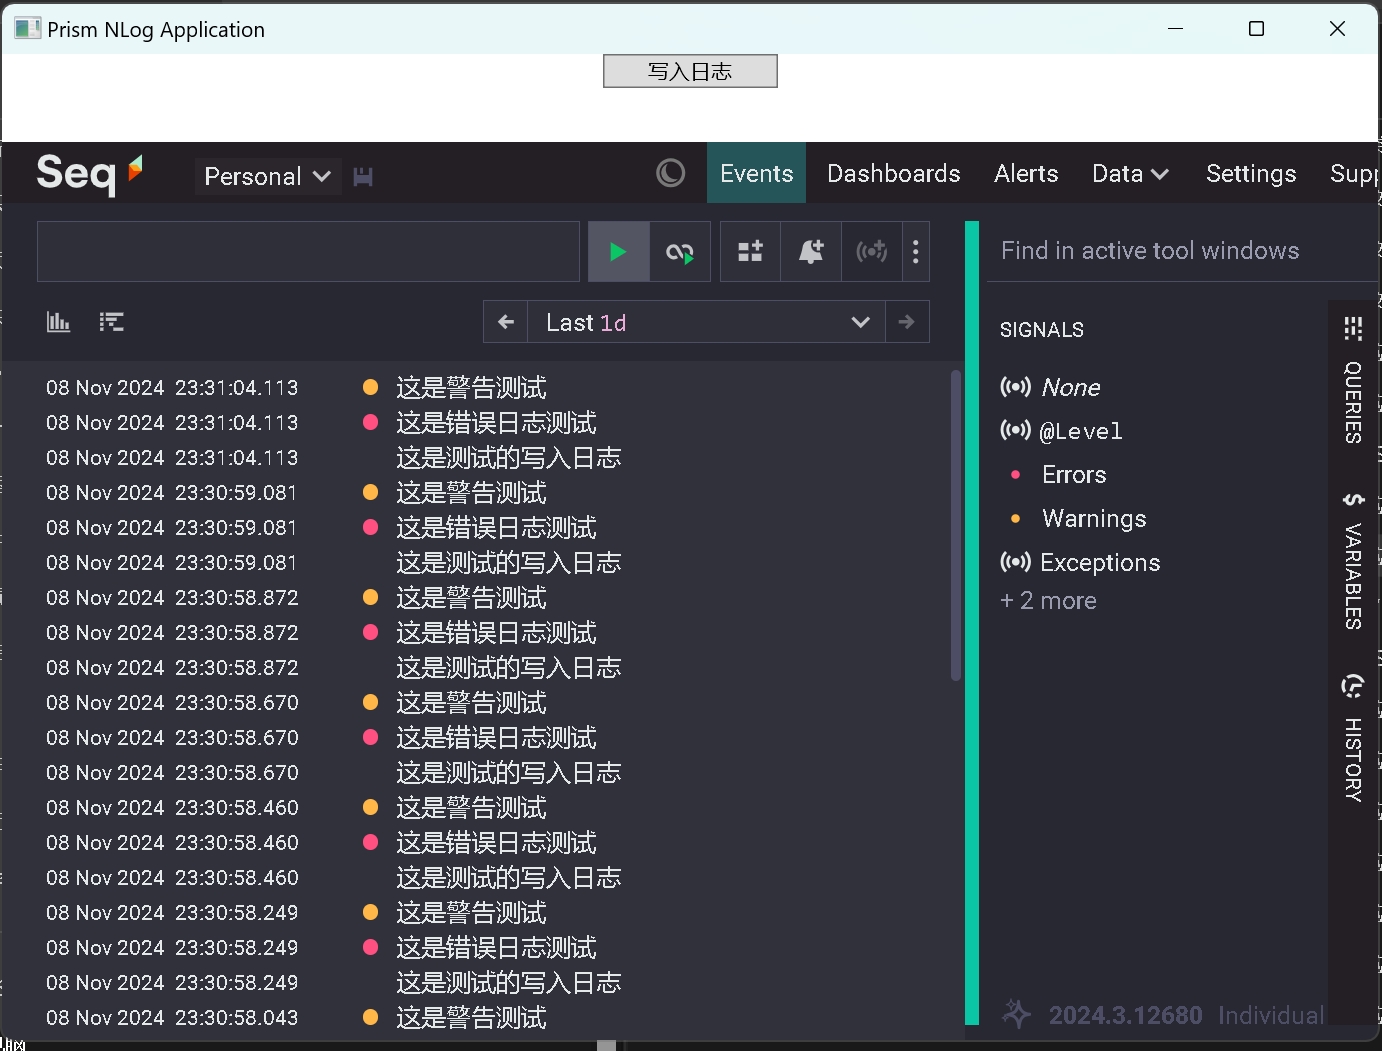The image size is (1382, 1051).
Task: Open the QUERIES side tab
Action: 1353,402
